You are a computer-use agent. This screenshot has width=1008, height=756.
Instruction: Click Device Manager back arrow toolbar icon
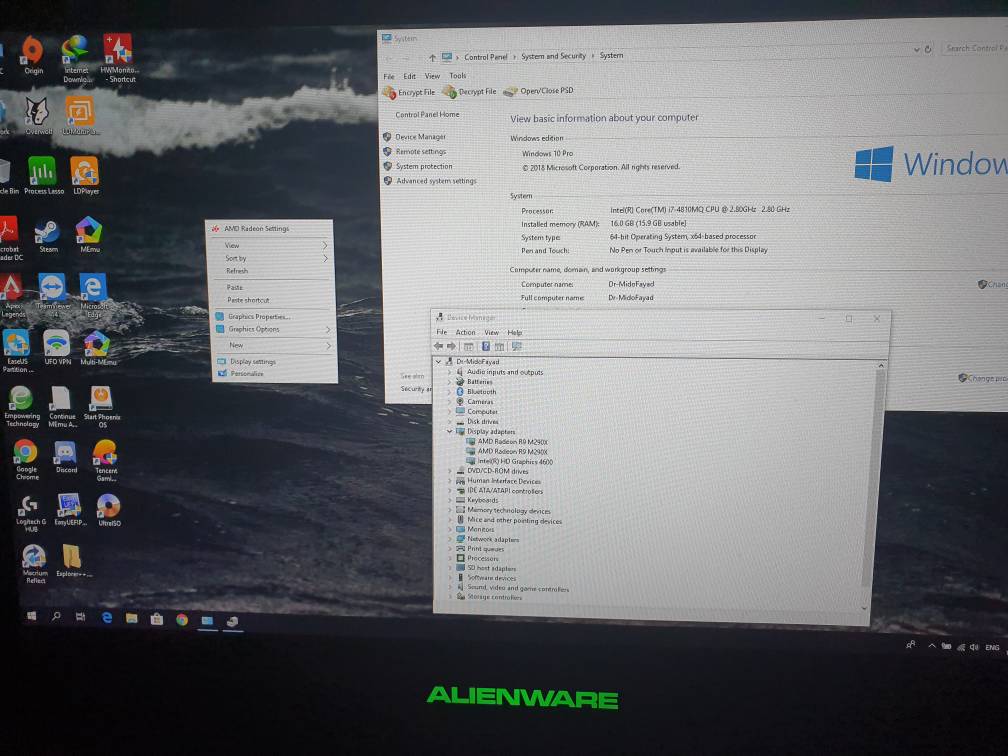point(438,346)
